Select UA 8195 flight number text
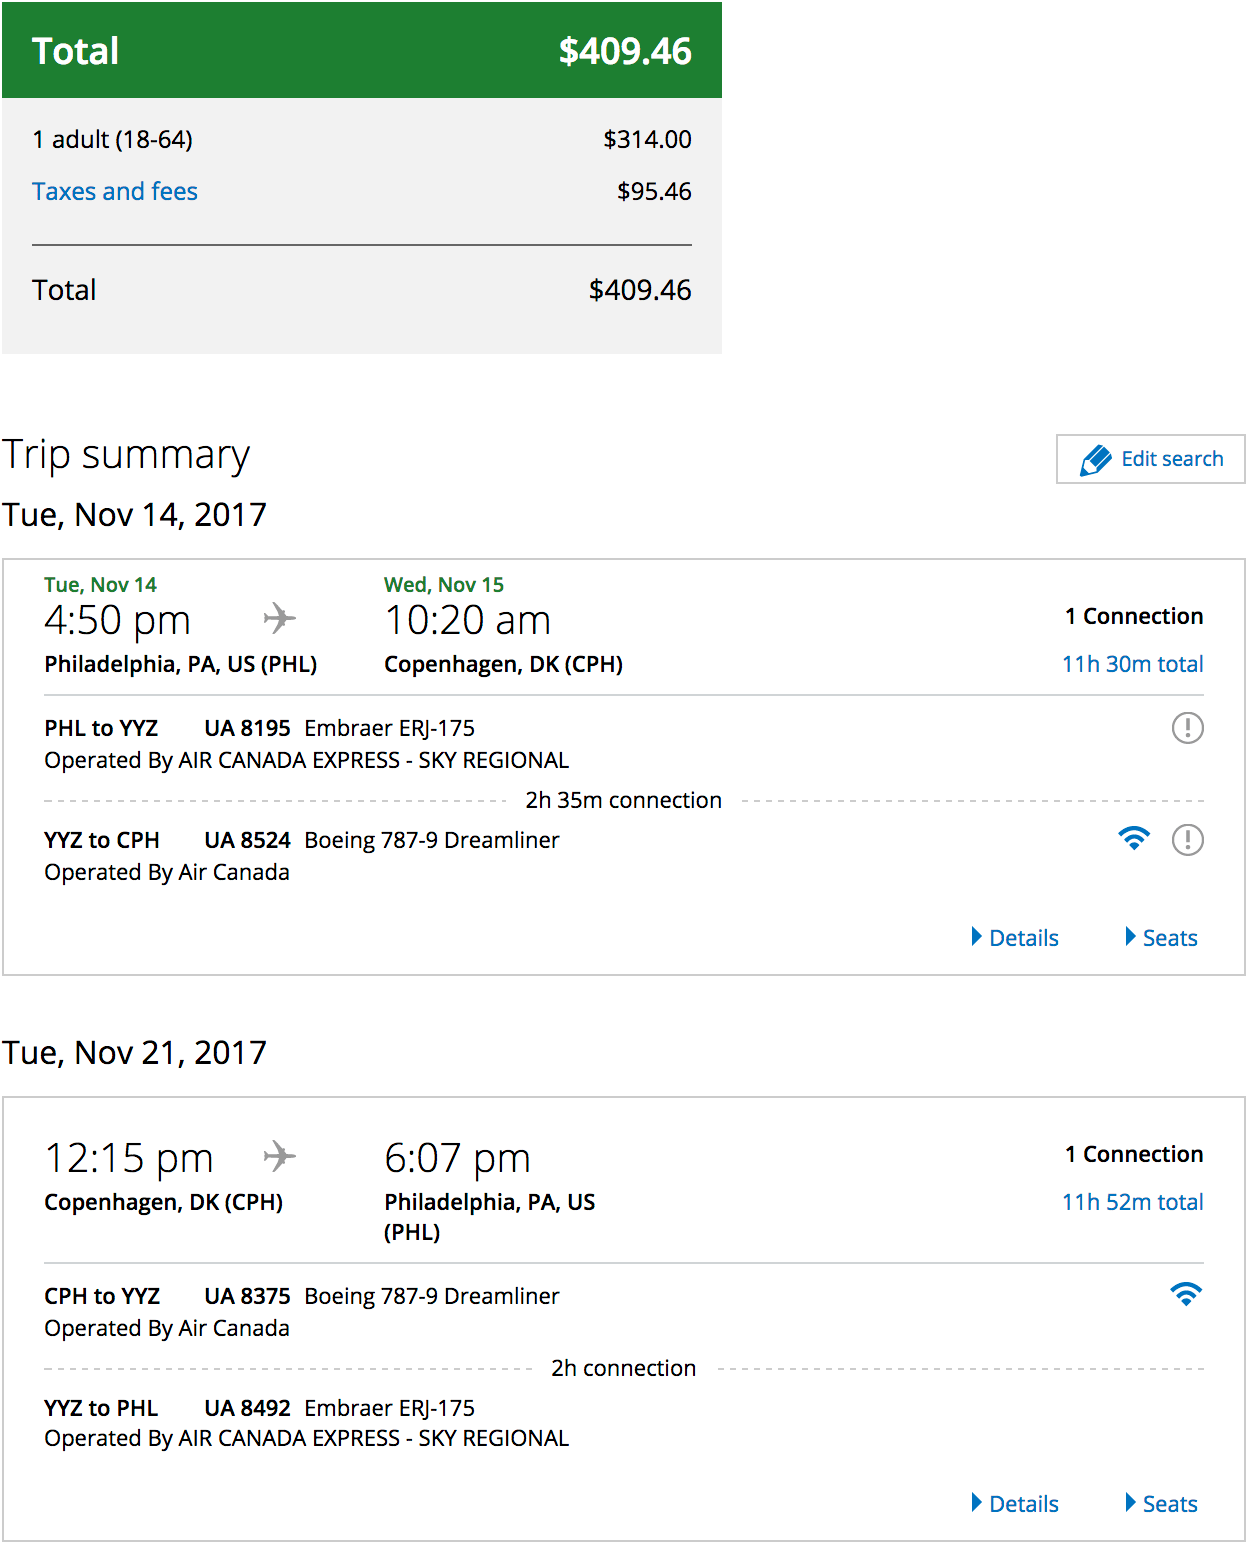Screen dimensions: 1256x1548 [x=247, y=728]
